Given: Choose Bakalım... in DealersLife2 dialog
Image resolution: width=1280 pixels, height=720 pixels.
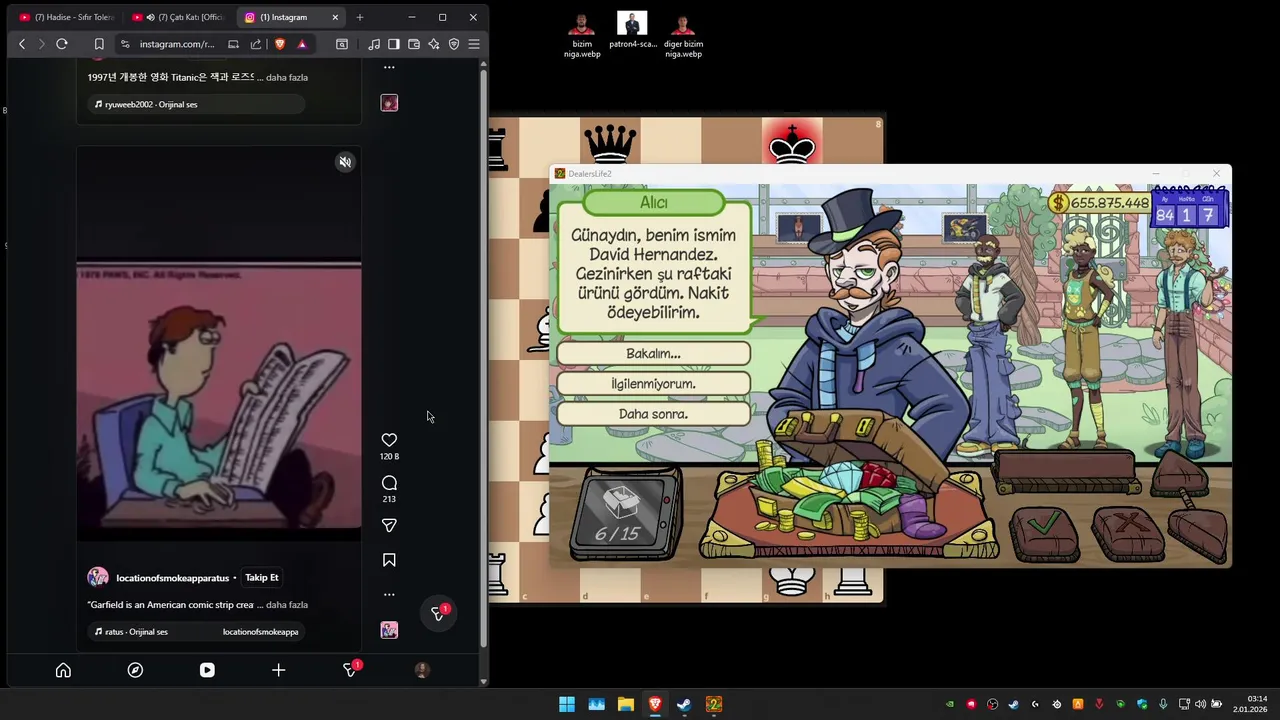Looking at the screenshot, I should tap(653, 353).
